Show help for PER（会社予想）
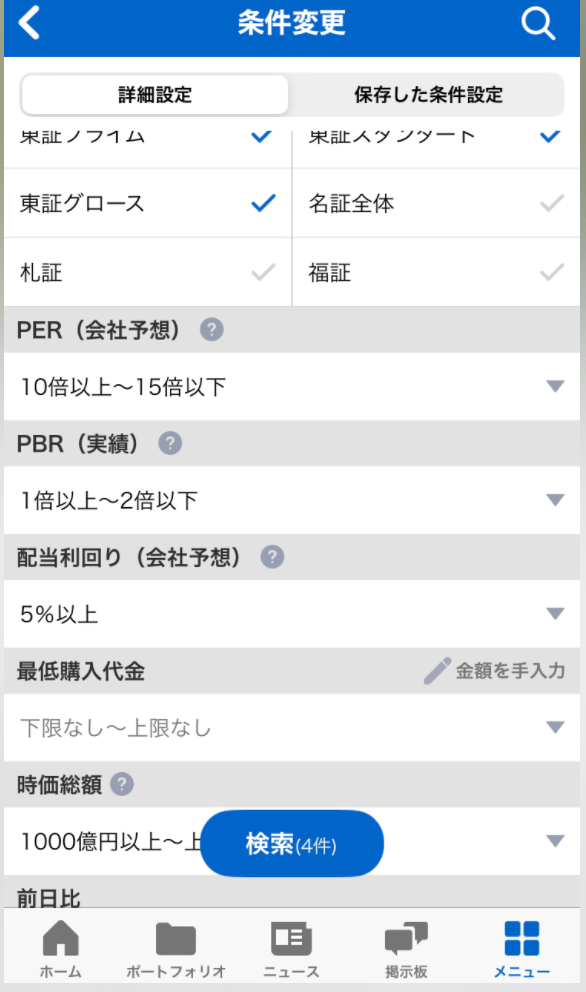The image size is (586, 992). [211, 330]
